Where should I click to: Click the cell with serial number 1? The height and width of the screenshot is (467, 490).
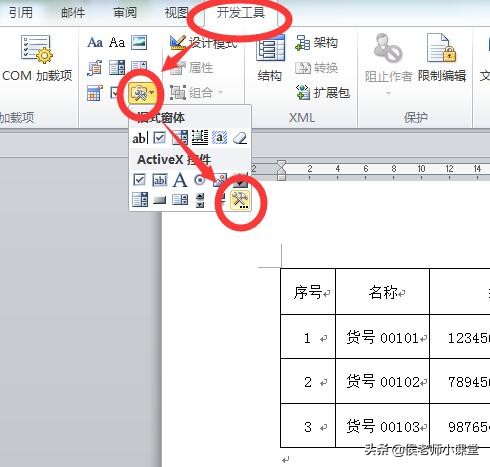click(x=308, y=337)
